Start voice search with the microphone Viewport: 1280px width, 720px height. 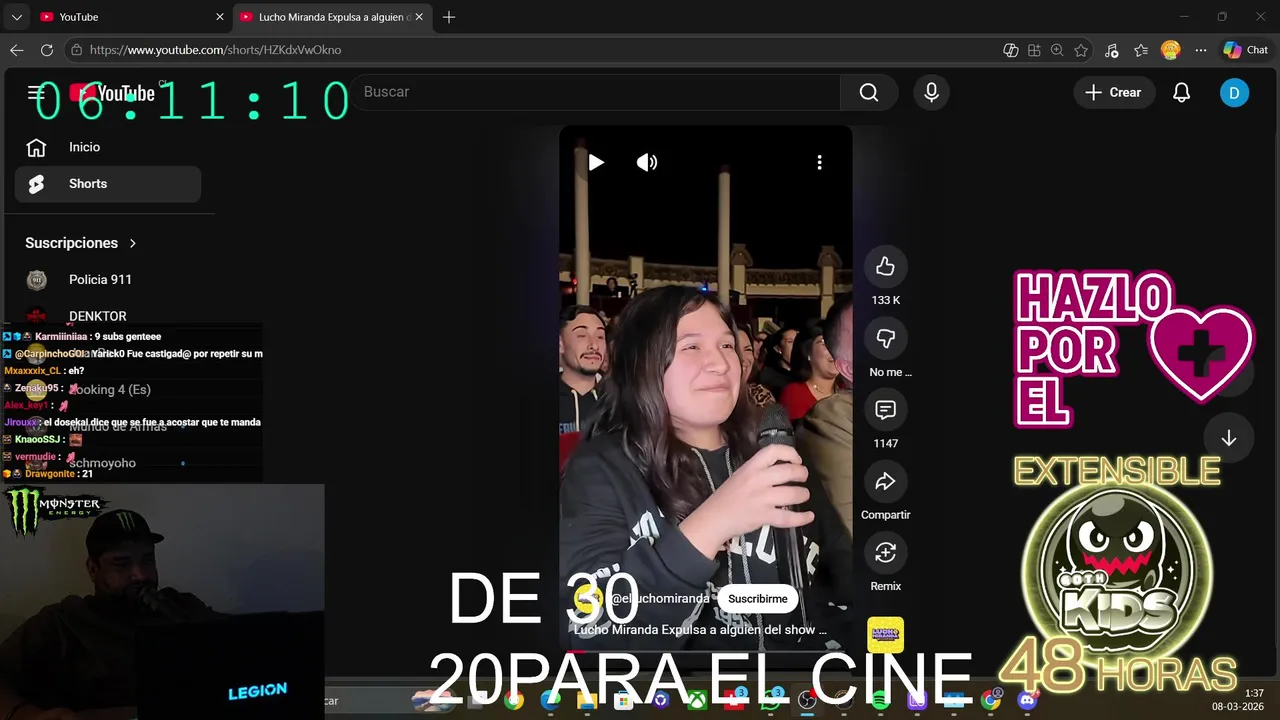(x=931, y=92)
